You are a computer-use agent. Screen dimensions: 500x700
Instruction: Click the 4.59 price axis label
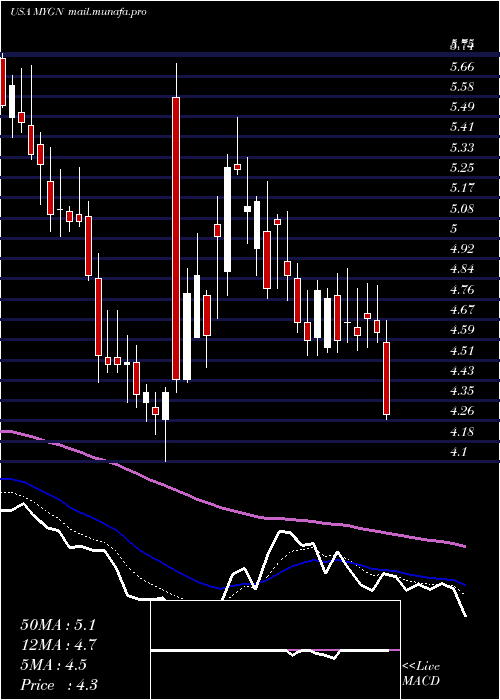click(462, 330)
